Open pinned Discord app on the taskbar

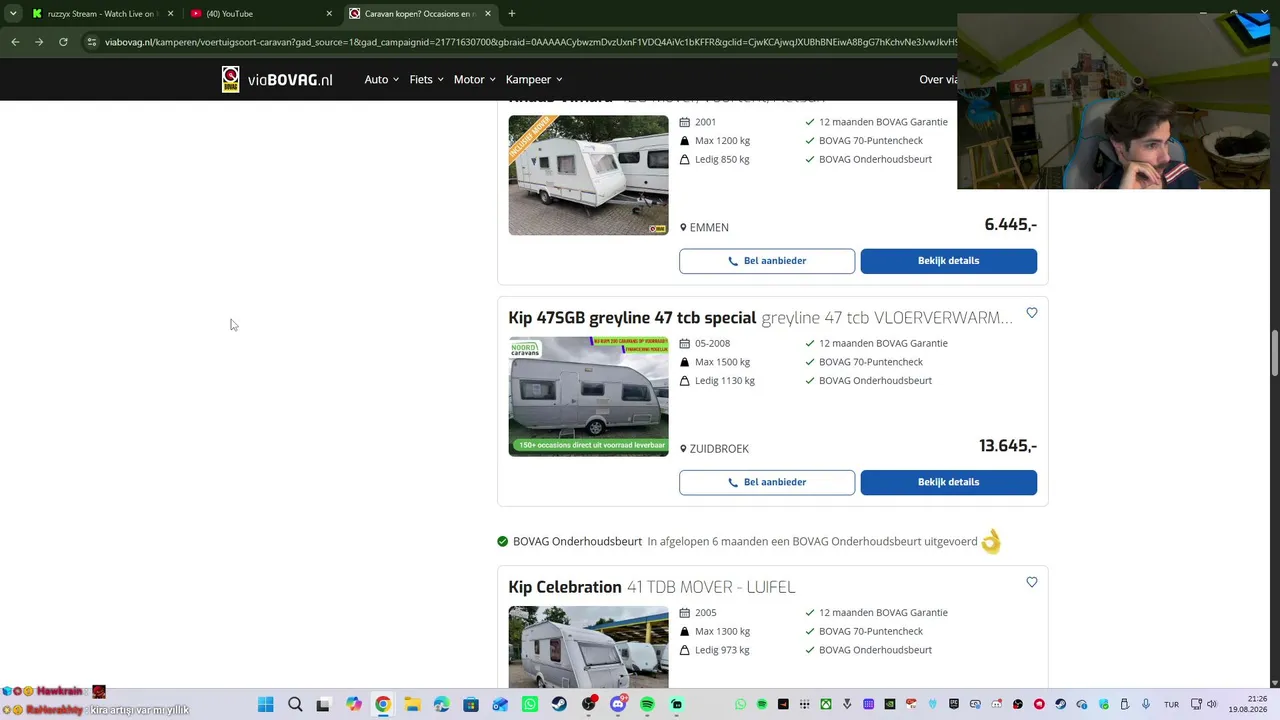click(x=618, y=704)
